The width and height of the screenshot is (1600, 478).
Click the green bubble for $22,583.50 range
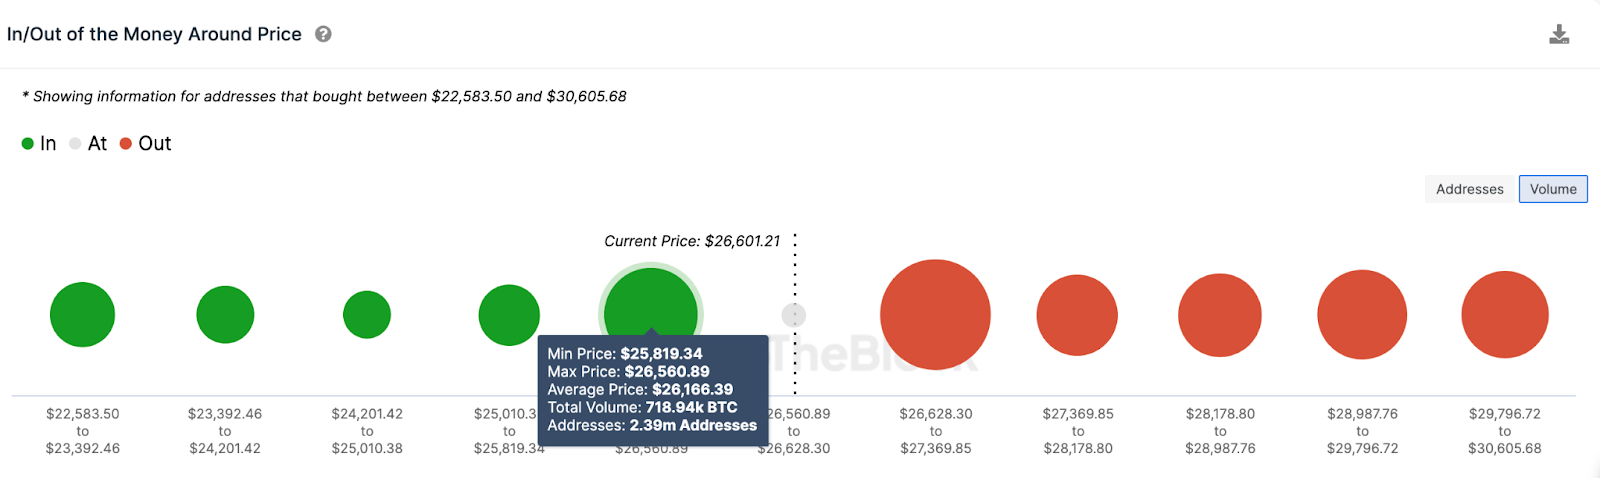82,315
